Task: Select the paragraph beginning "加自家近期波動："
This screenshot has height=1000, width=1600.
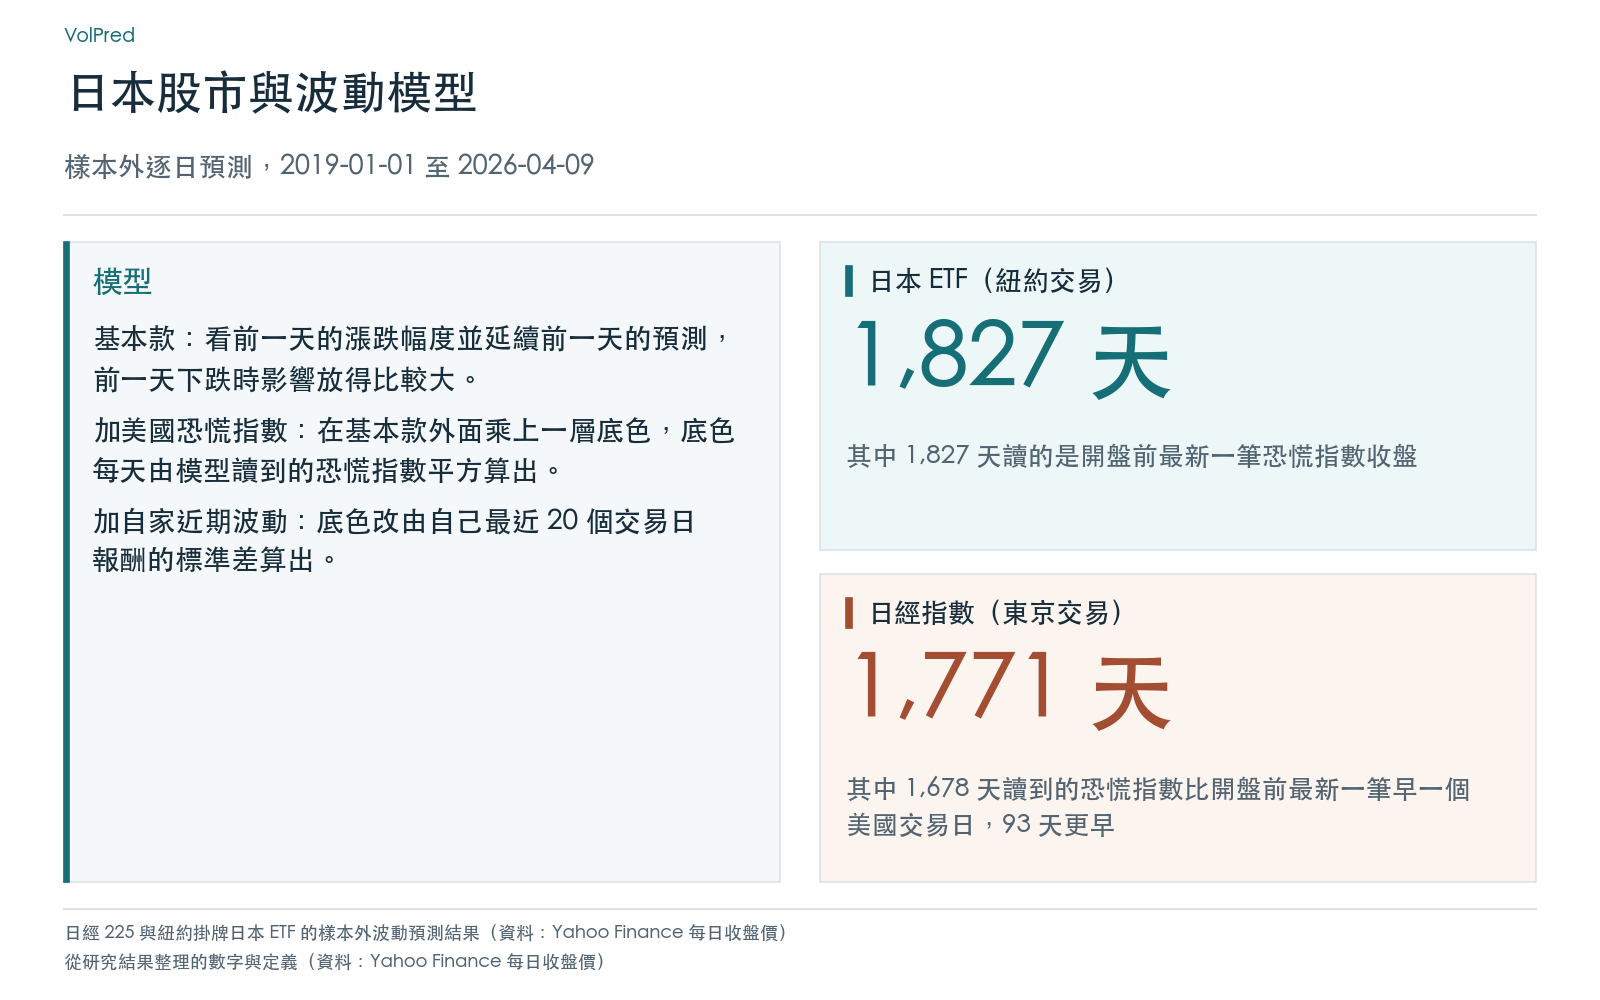Action: 394,540
